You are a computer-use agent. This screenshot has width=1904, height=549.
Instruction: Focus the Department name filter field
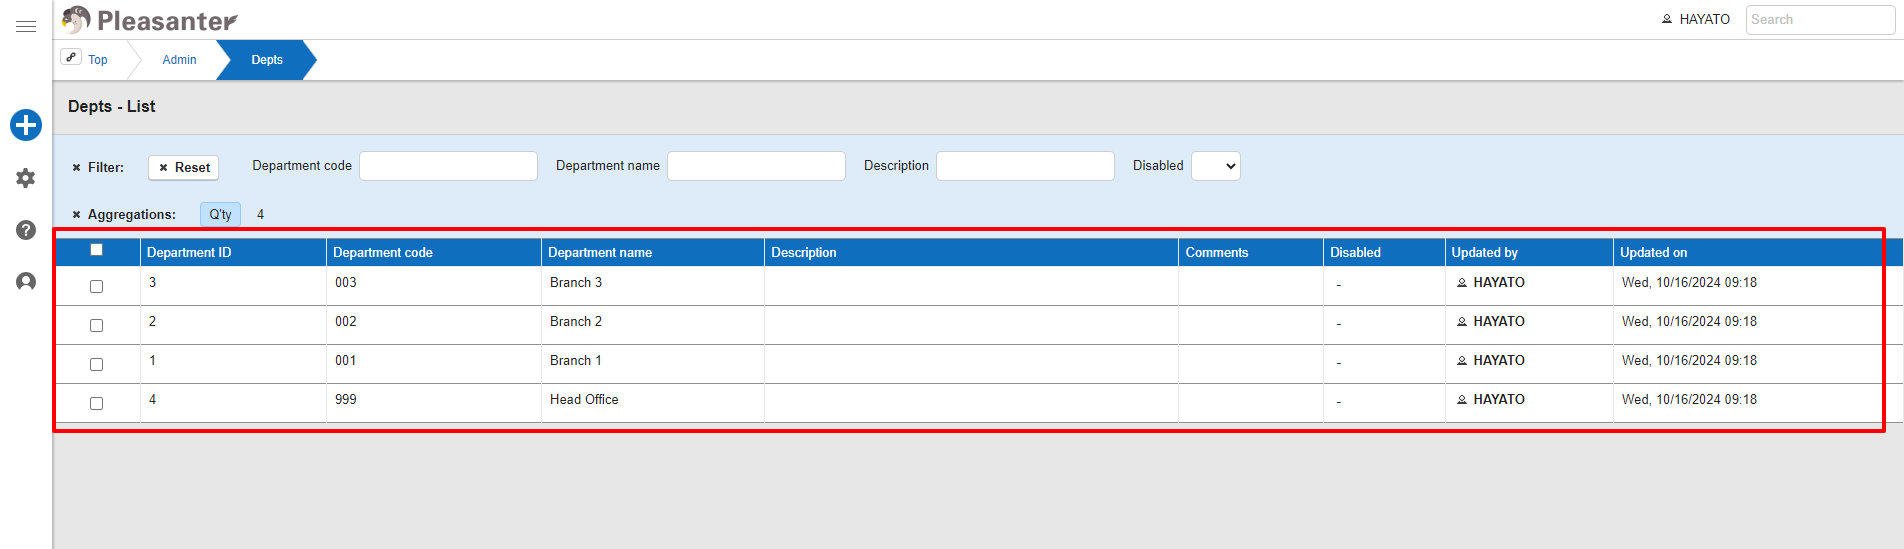(756, 166)
